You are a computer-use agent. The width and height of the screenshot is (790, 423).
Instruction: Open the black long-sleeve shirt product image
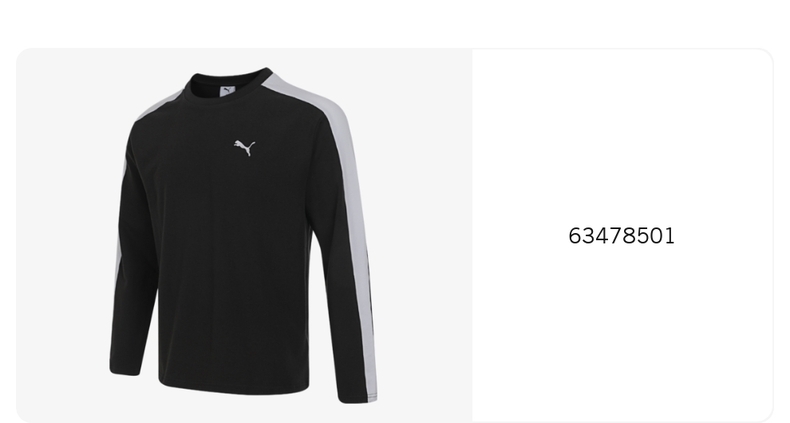pyautogui.click(x=244, y=235)
